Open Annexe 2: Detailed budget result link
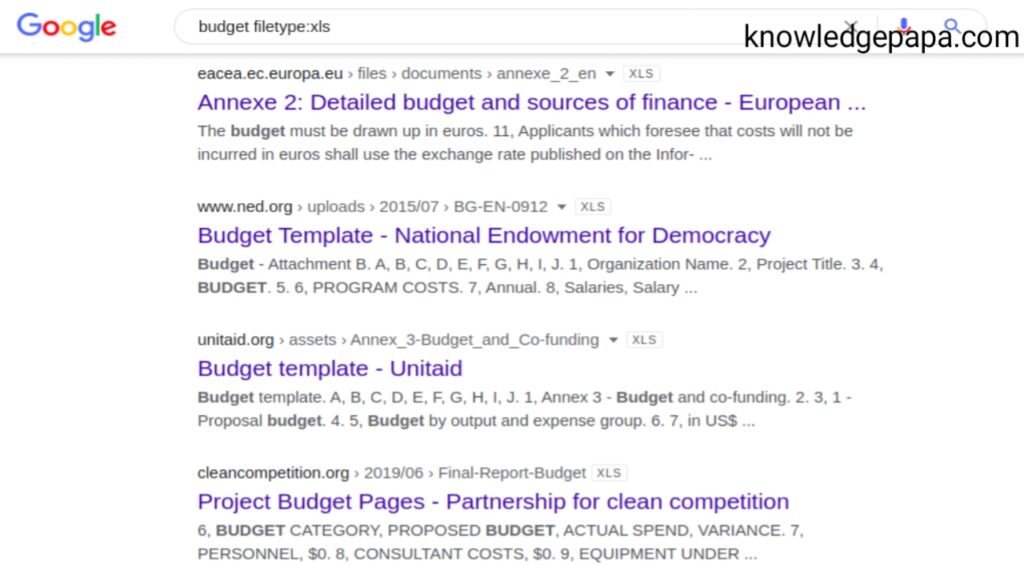Image resolution: width=1024 pixels, height=576 pixels. (x=532, y=103)
